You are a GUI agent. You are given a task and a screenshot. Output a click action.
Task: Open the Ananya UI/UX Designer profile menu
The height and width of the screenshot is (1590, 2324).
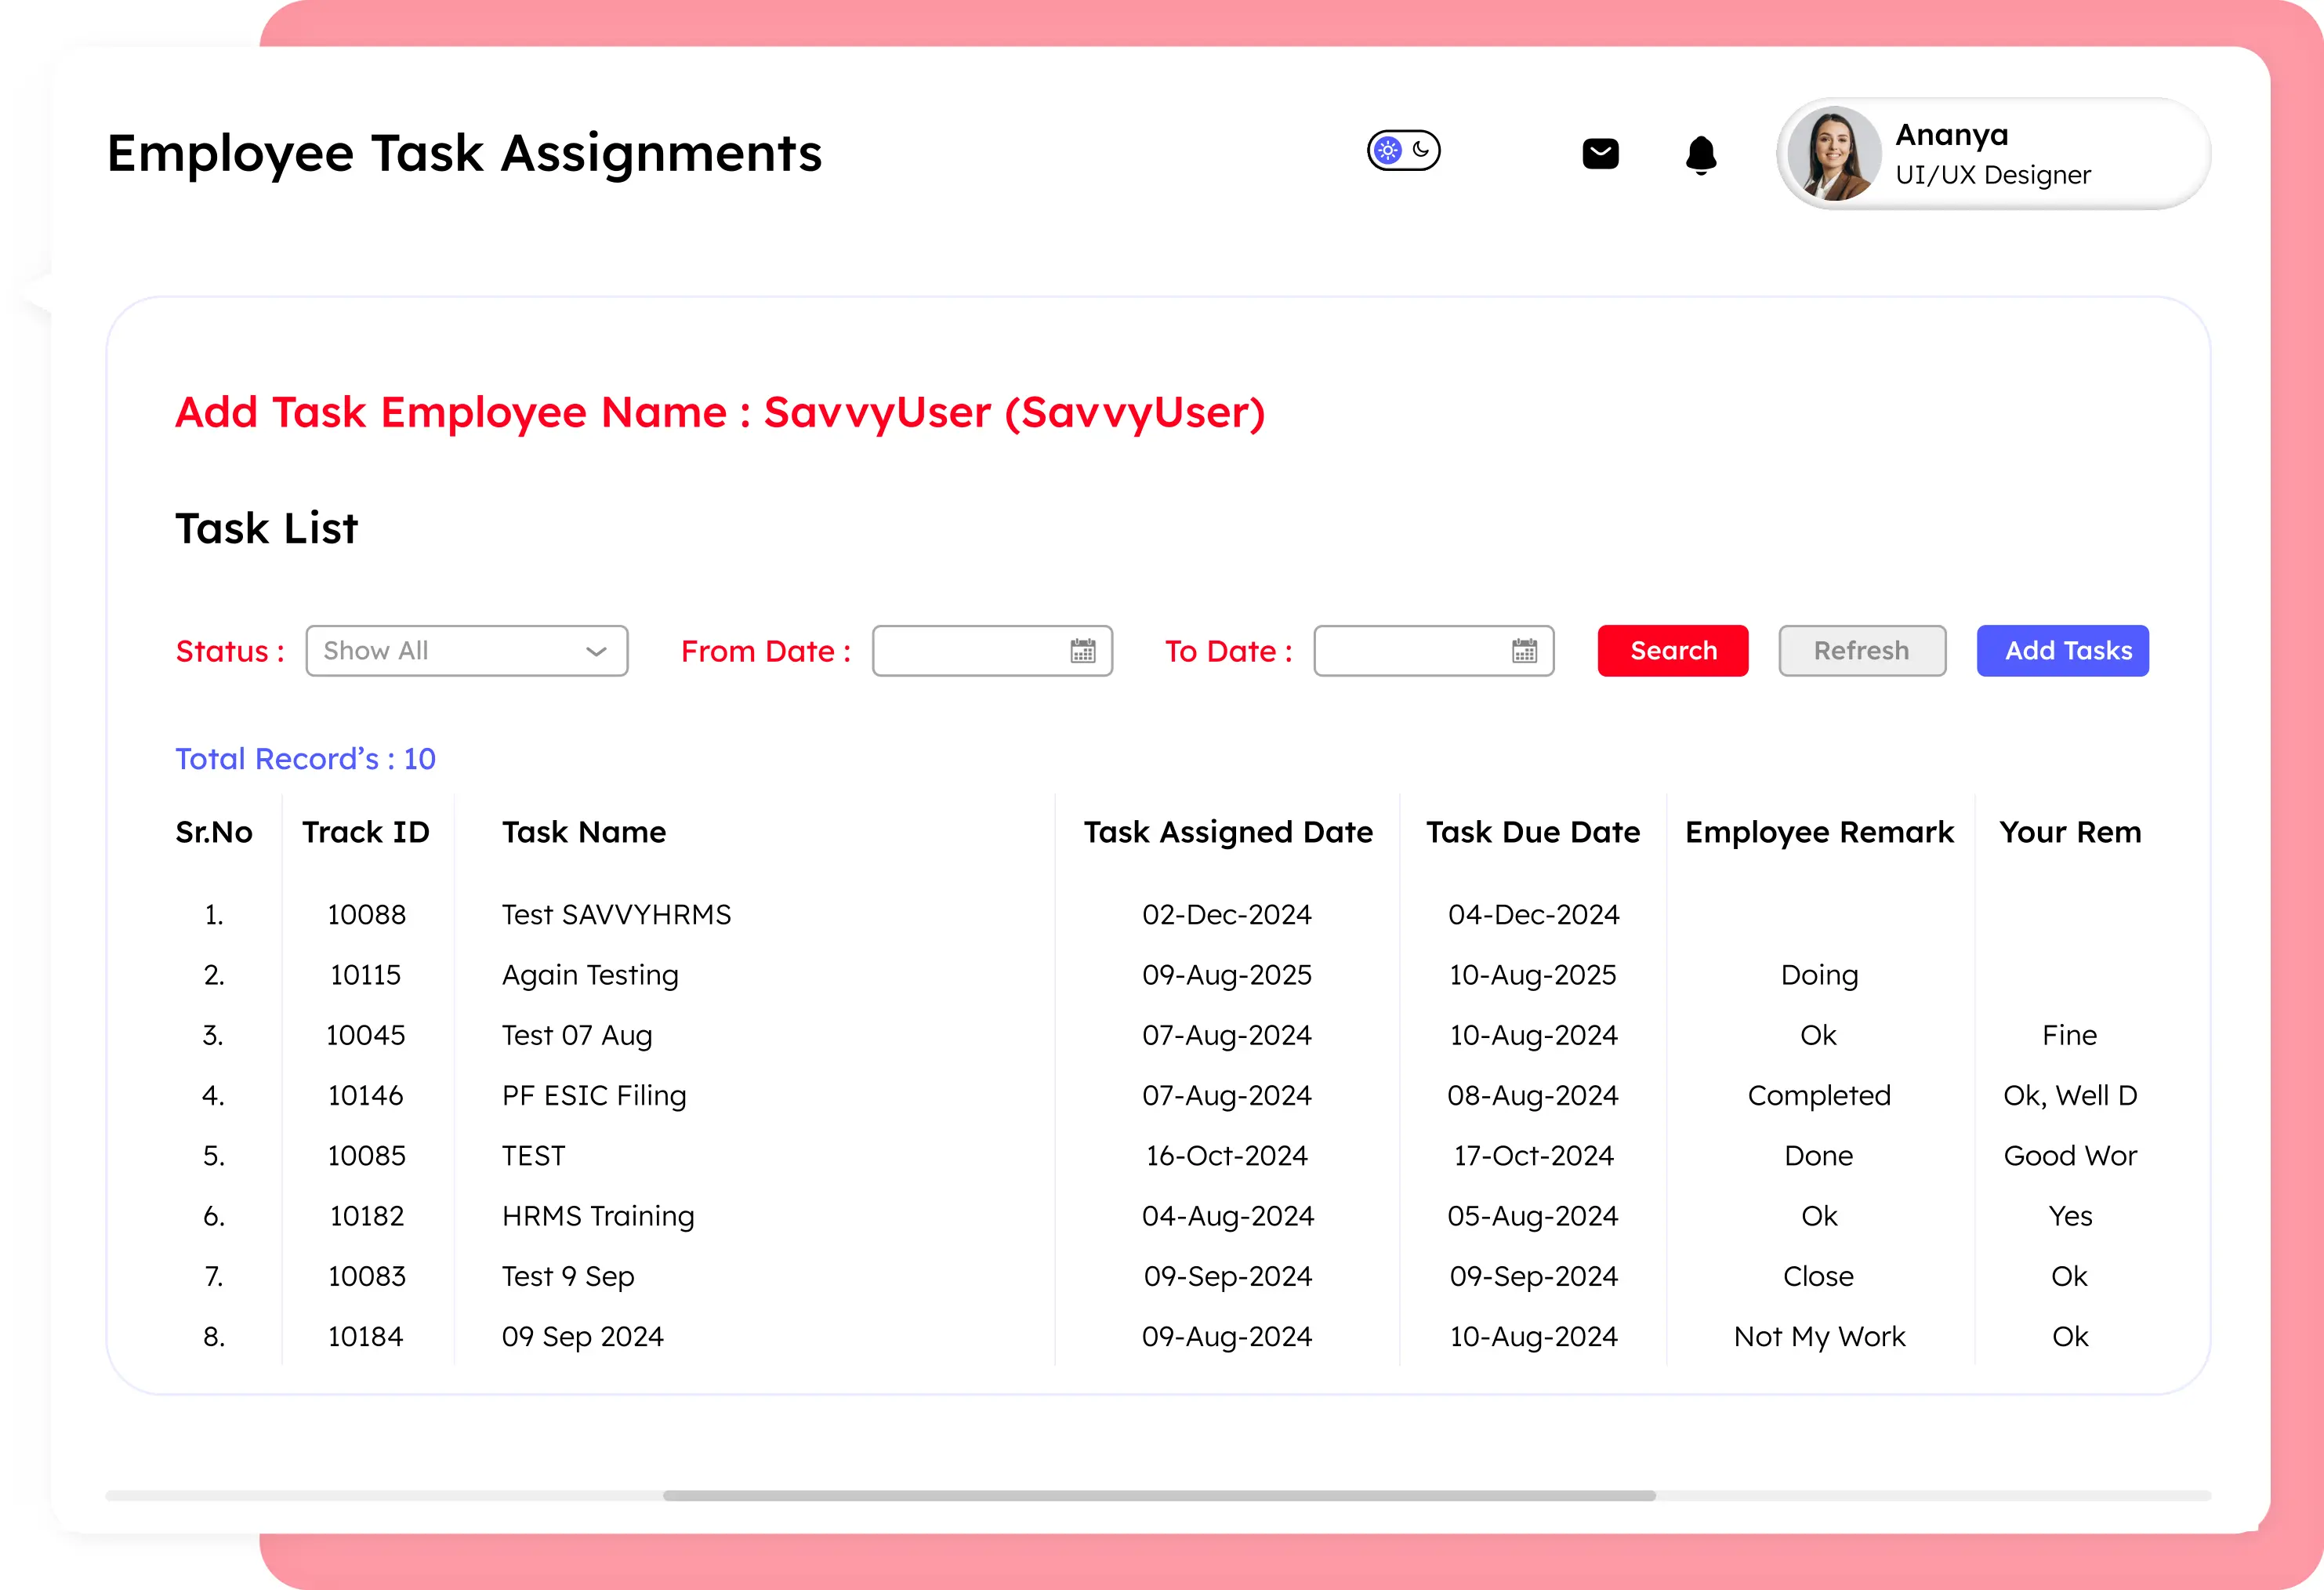coord(1993,154)
